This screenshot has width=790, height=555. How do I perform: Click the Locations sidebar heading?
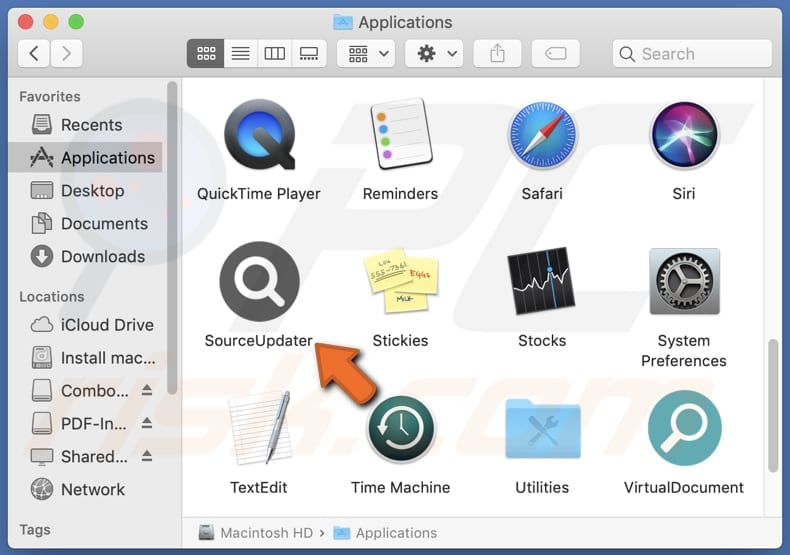pyautogui.click(x=52, y=297)
